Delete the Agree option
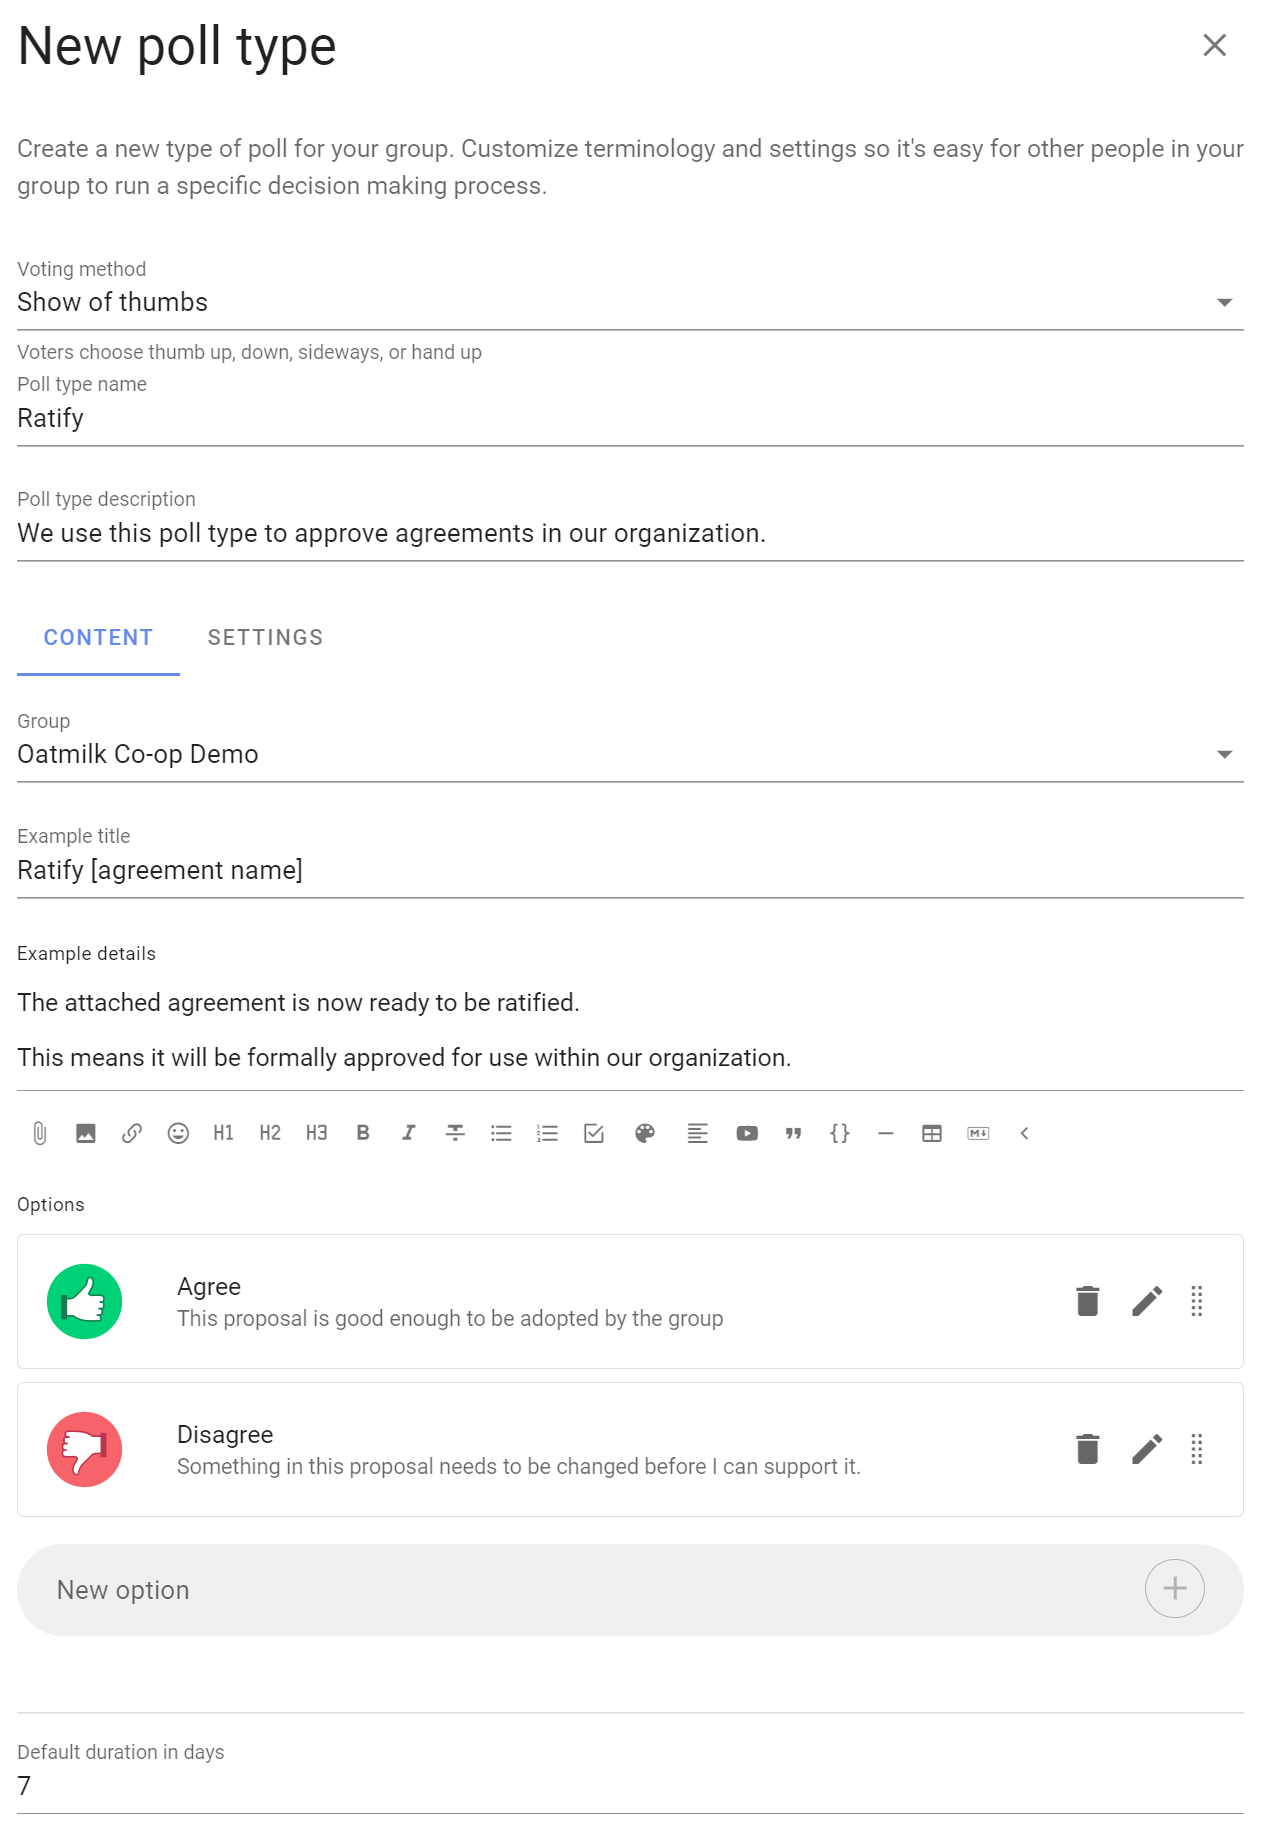This screenshot has width=1262, height=1833. tap(1088, 1301)
